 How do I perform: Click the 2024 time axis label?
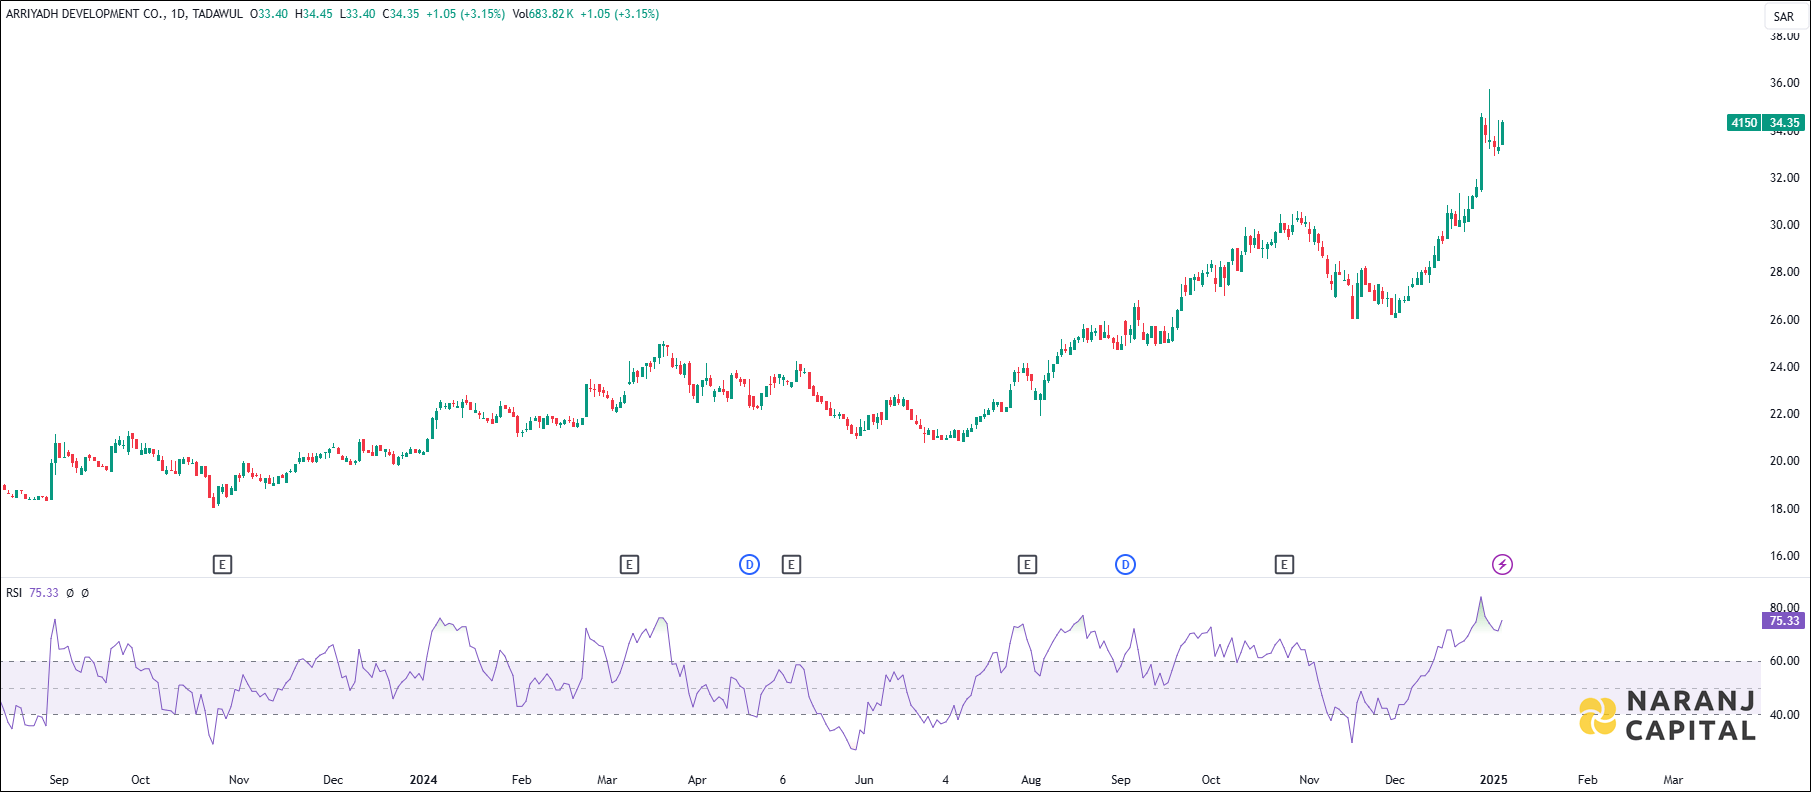(423, 780)
